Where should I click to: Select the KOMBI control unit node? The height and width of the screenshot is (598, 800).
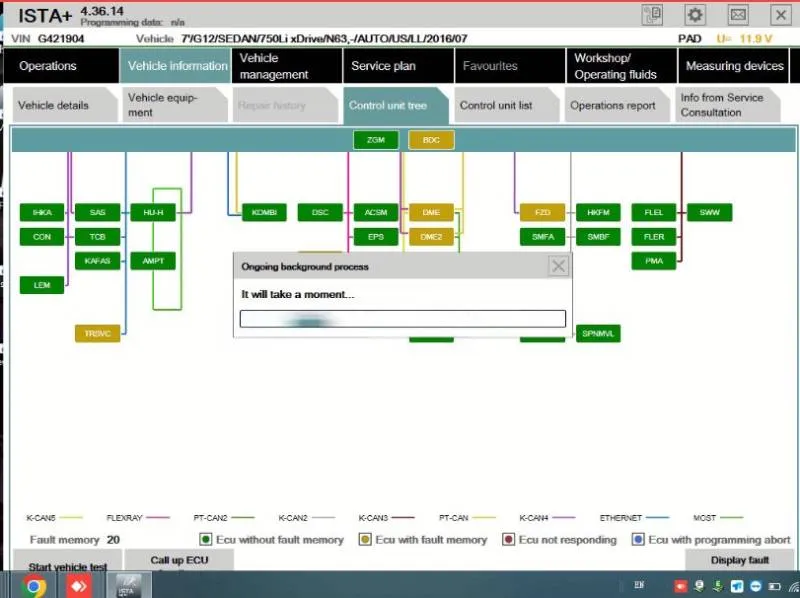pyautogui.click(x=265, y=212)
